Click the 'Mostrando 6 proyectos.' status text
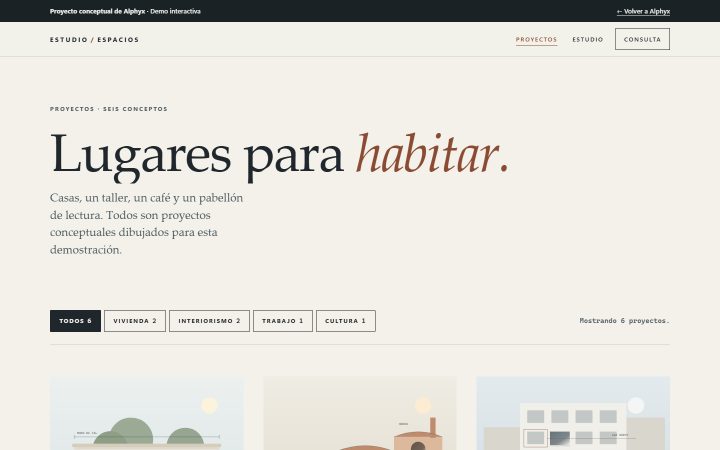The height and width of the screenshot is (450, 720). pyautogui.click(x=624, y=321)
